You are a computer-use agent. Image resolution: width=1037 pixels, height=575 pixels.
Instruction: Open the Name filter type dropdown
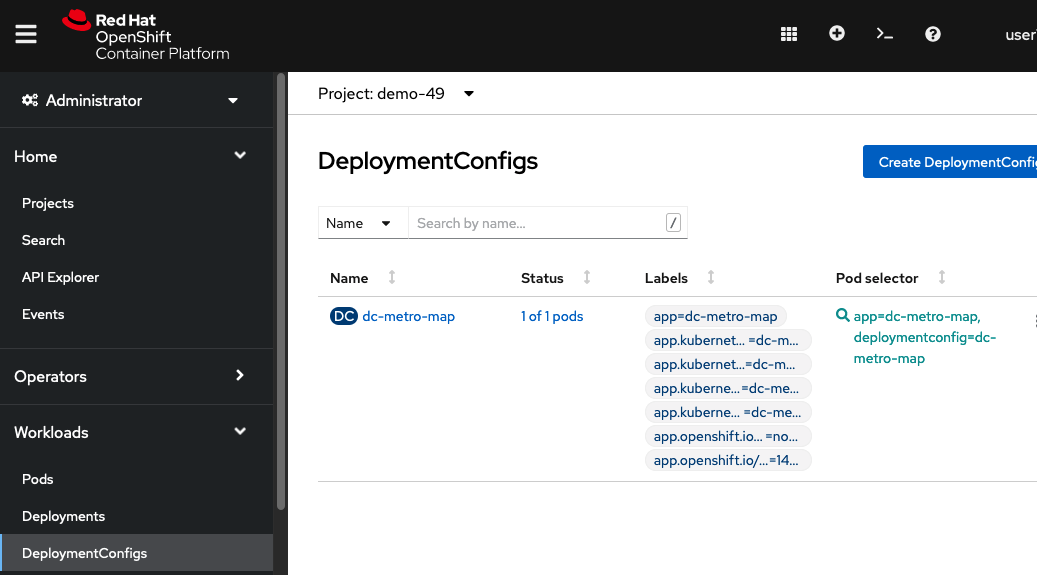pos(363,223)
